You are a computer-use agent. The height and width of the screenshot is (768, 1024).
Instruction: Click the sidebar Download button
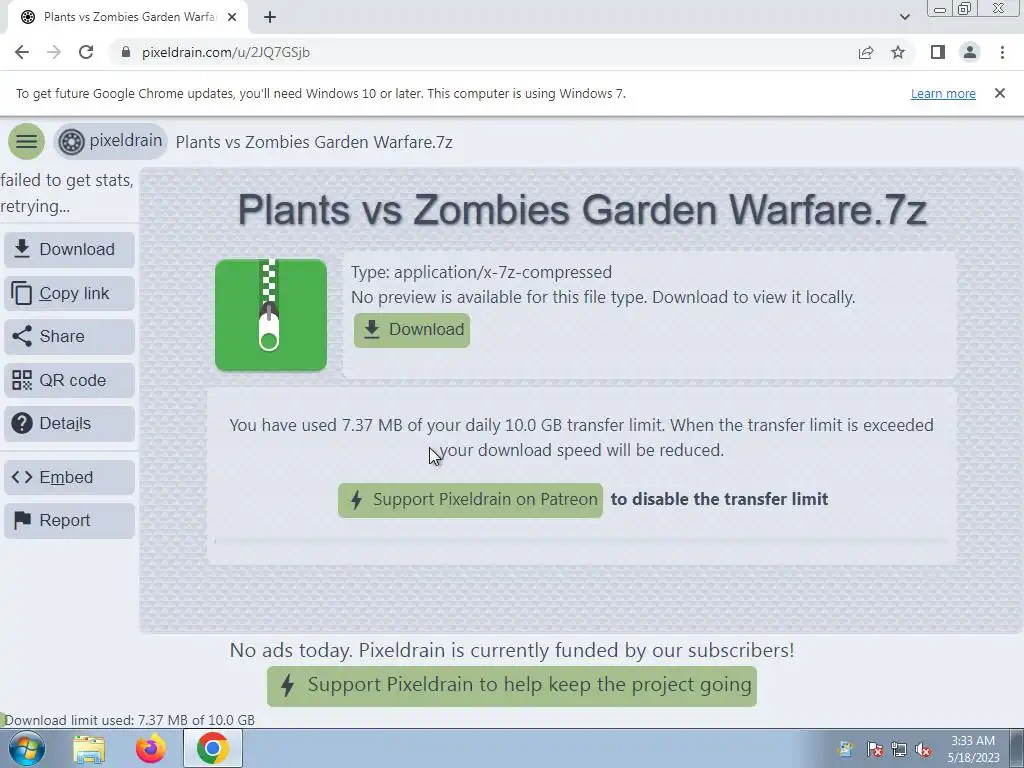pos(69,249)
